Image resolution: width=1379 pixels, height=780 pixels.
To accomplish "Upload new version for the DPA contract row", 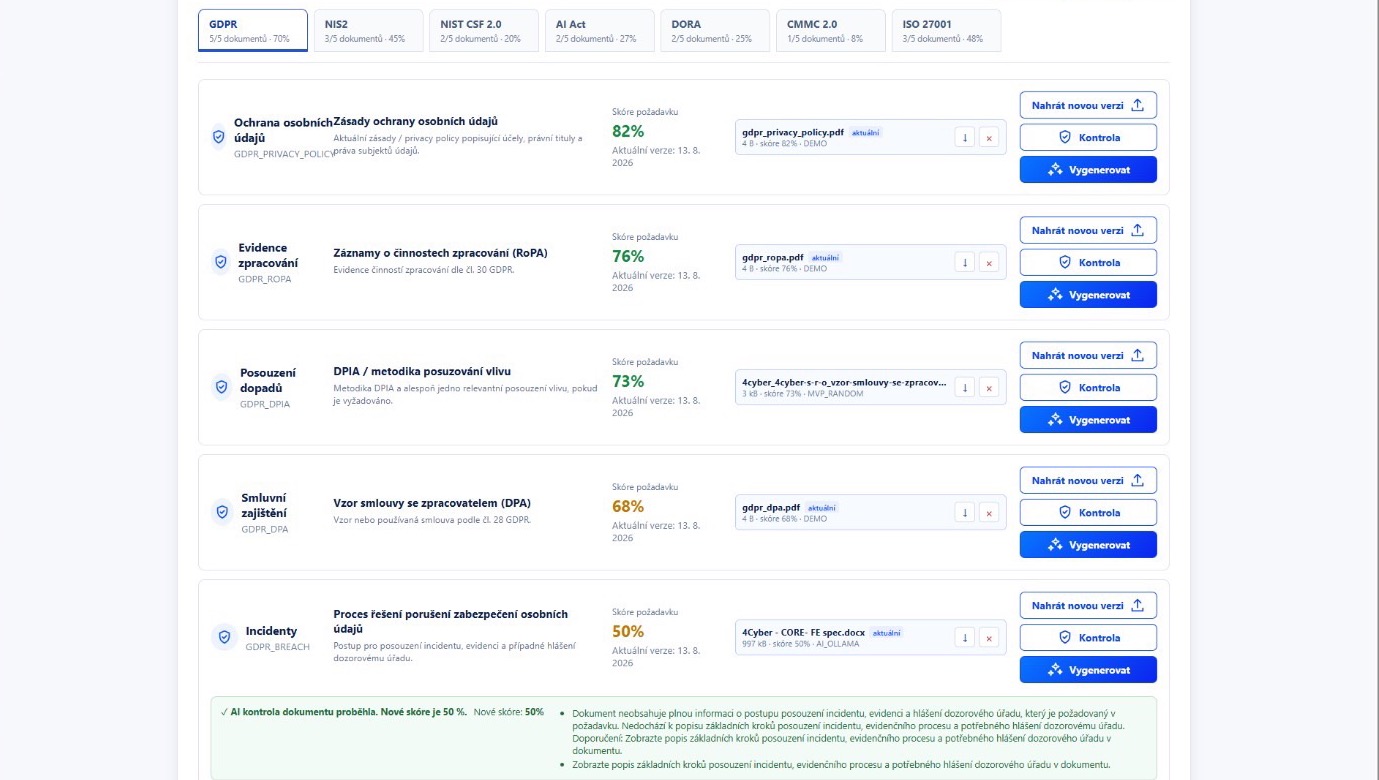I will (x=1088, y=480).
